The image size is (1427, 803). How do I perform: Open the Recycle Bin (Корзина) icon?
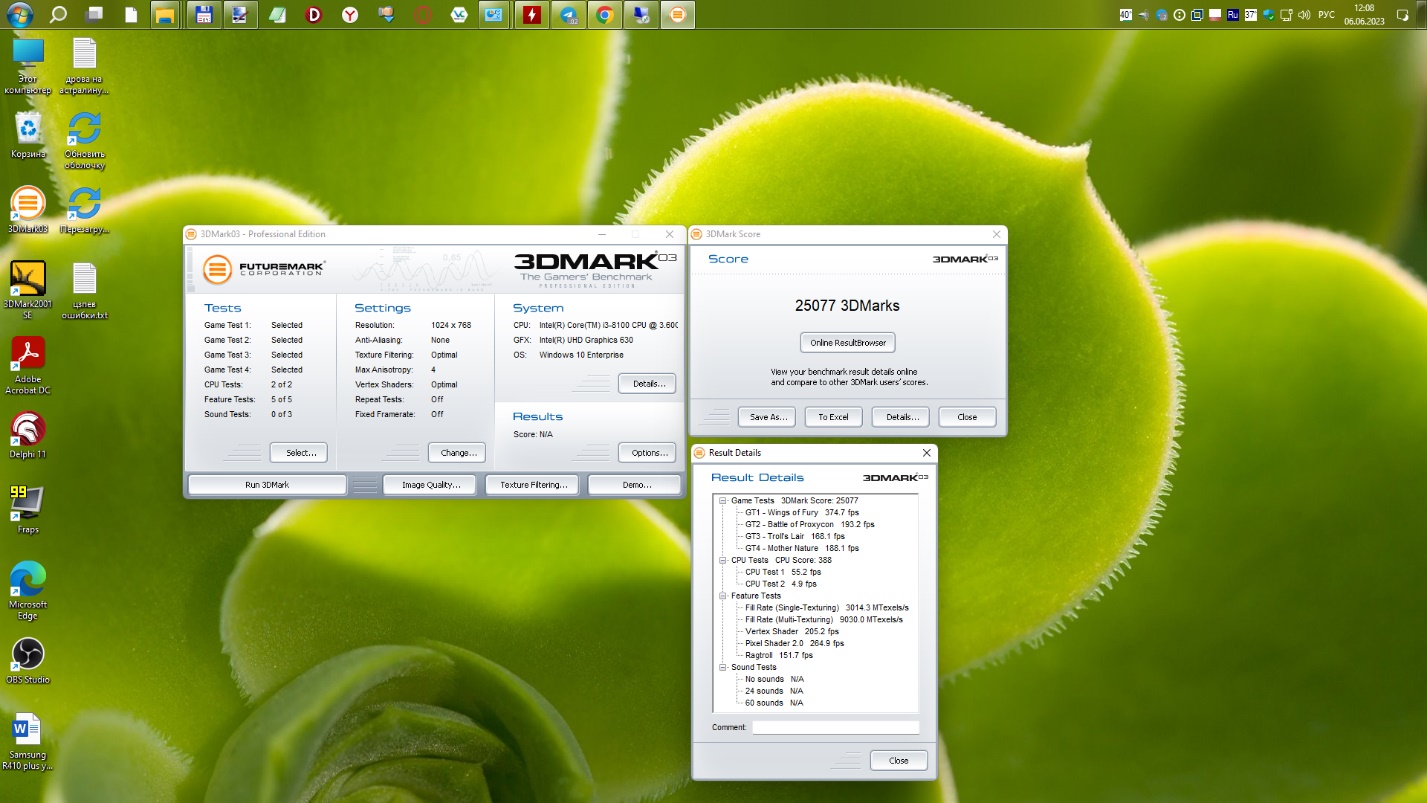coord(28,128)
